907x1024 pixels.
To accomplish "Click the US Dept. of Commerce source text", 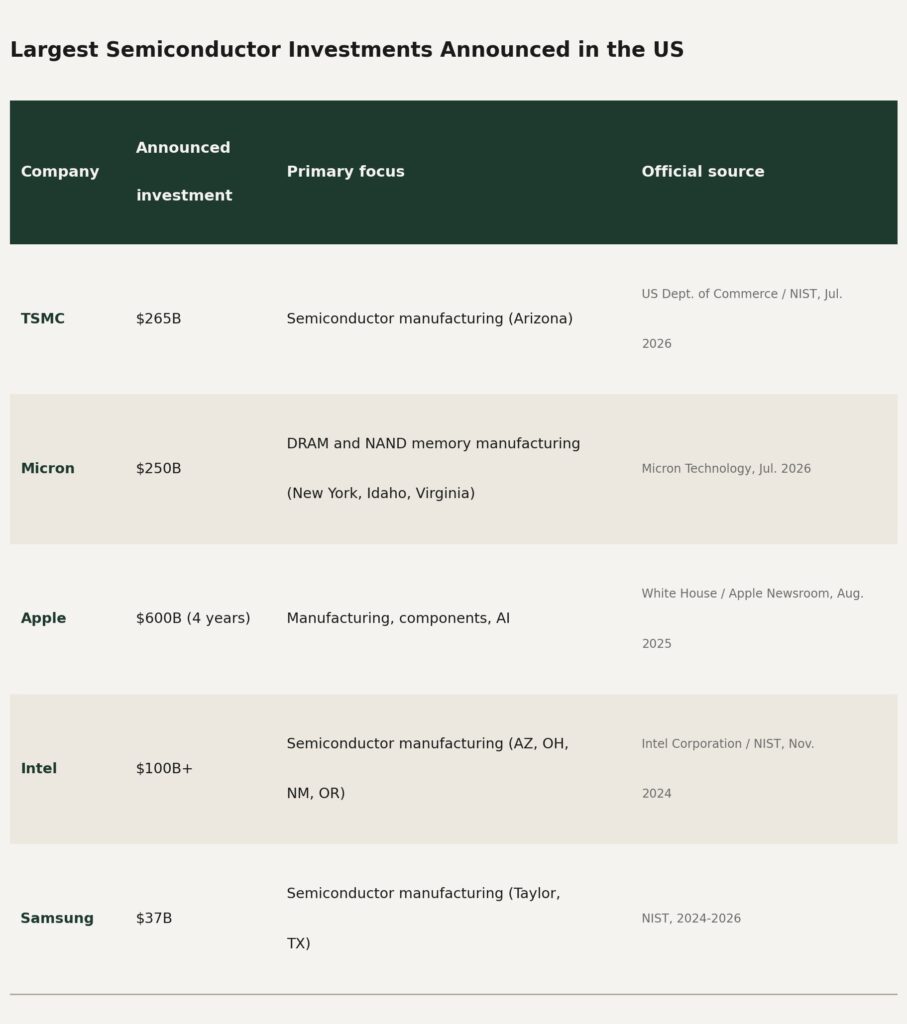I will coord(742,319).
